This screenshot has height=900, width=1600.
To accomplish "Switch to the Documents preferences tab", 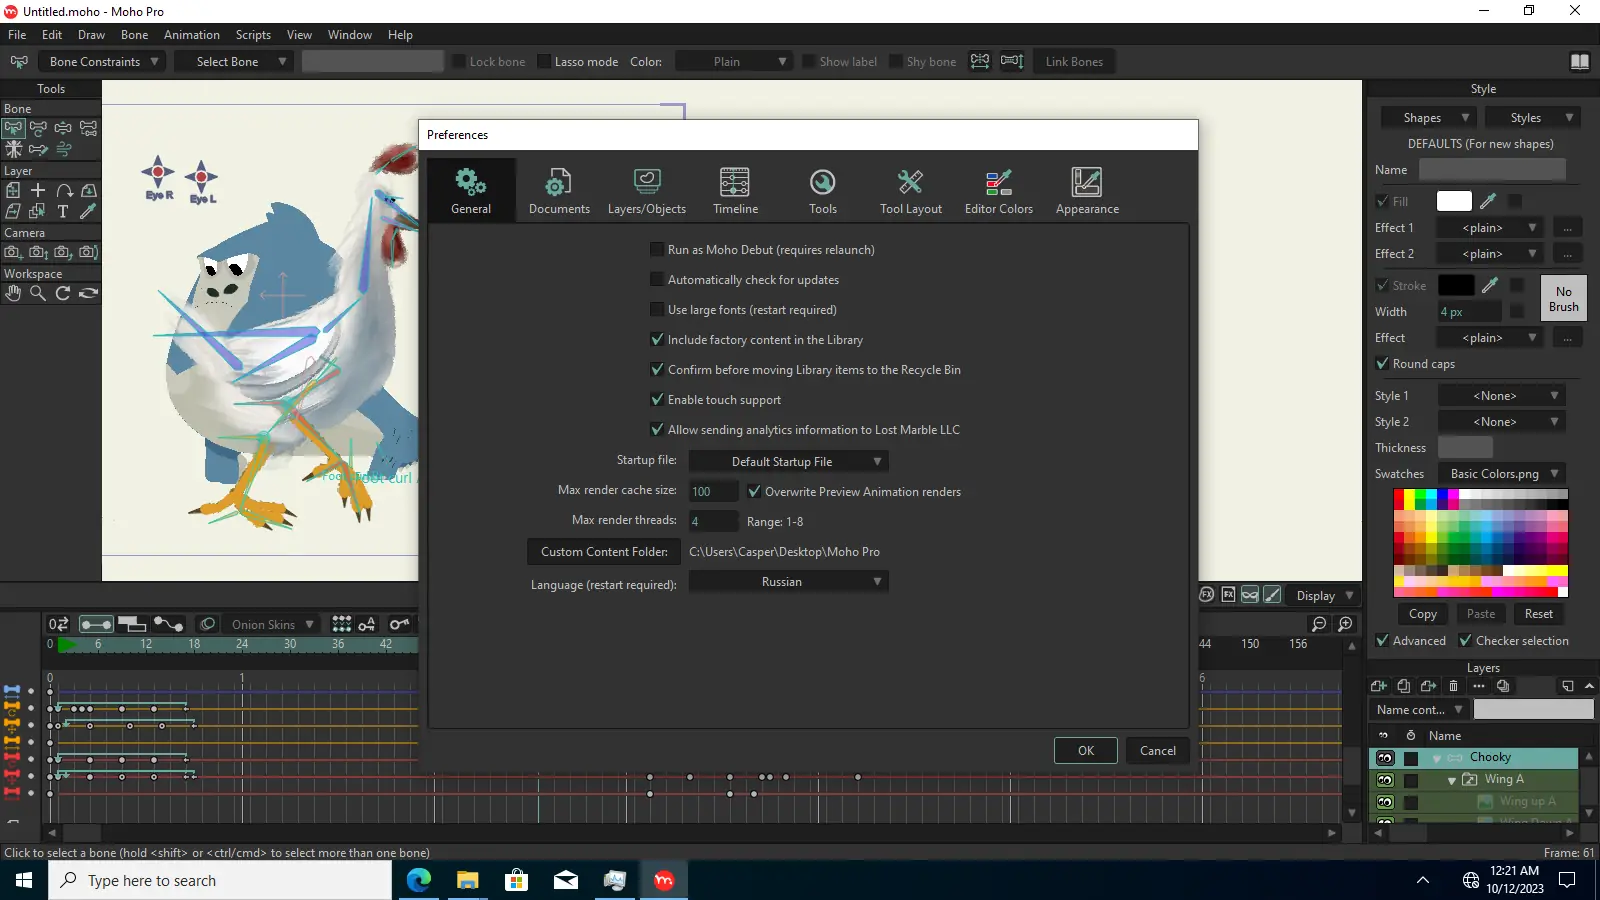I will [x=559, y=190].
